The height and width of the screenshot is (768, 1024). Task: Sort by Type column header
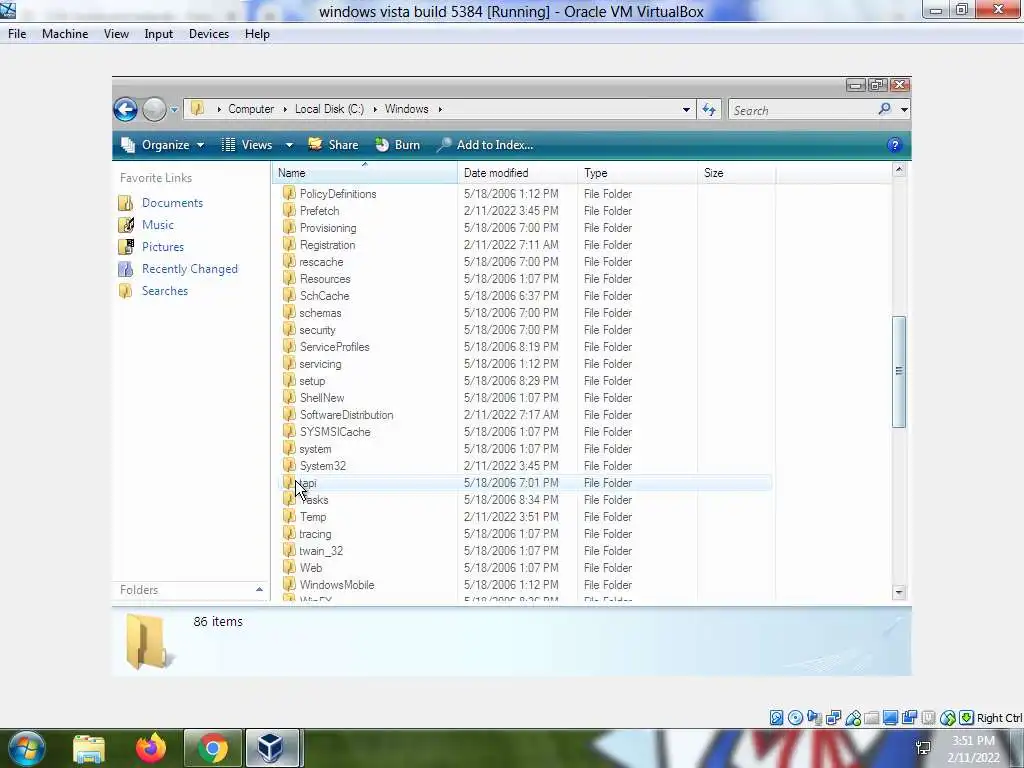(x=637, y=173)
